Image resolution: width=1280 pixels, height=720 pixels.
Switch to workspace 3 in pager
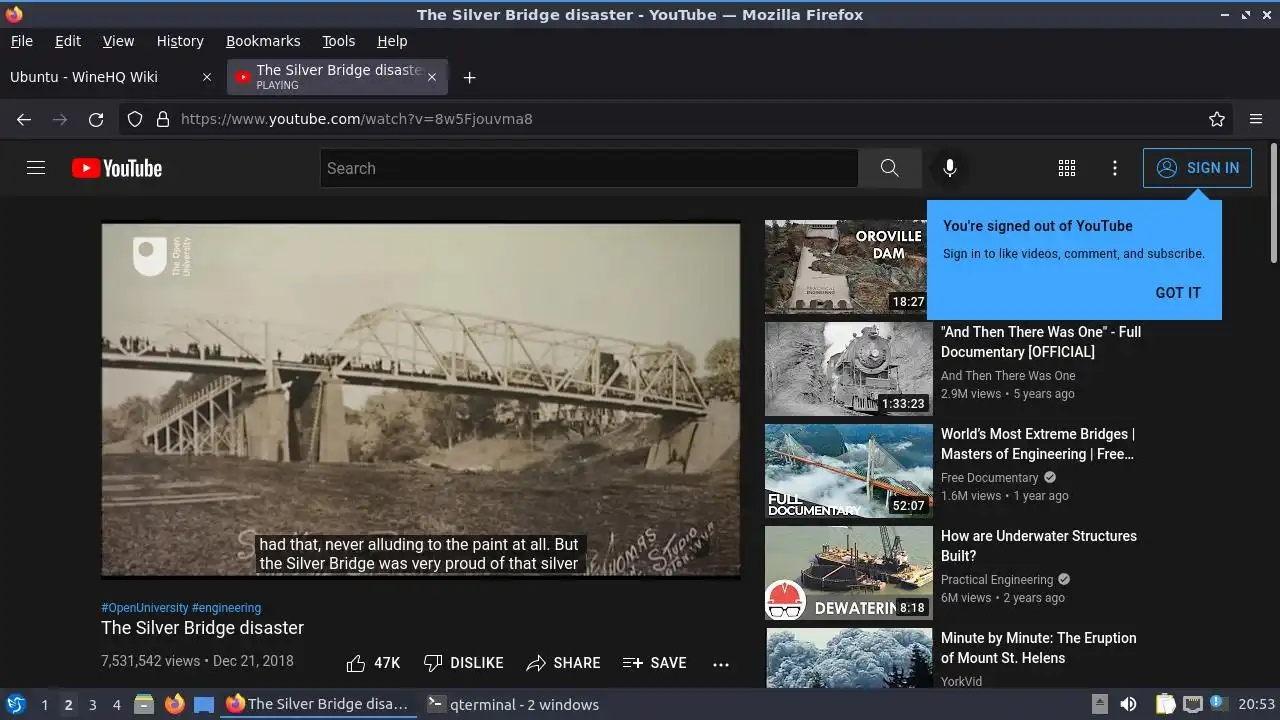pos(92,704)
